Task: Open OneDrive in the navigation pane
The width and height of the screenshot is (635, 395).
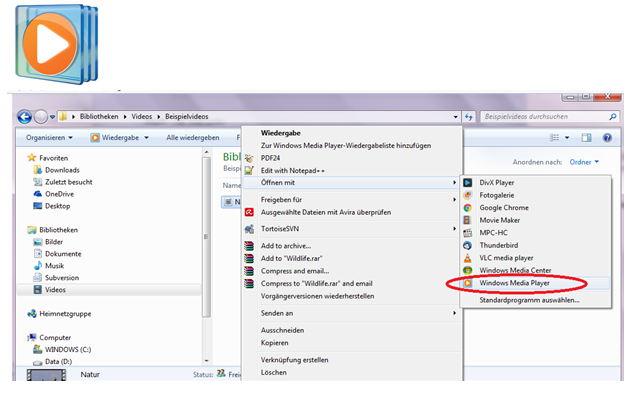Action: point(59,194)
